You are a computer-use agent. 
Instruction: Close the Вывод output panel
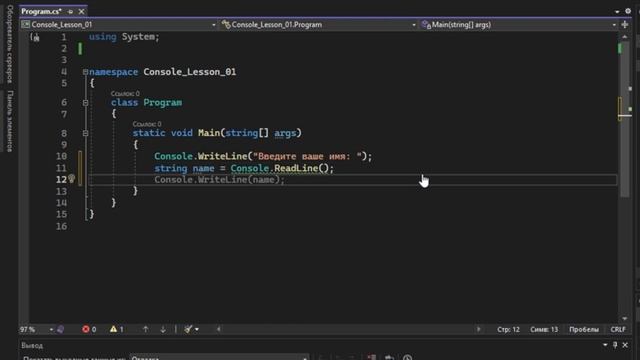(x=625, y=345)
